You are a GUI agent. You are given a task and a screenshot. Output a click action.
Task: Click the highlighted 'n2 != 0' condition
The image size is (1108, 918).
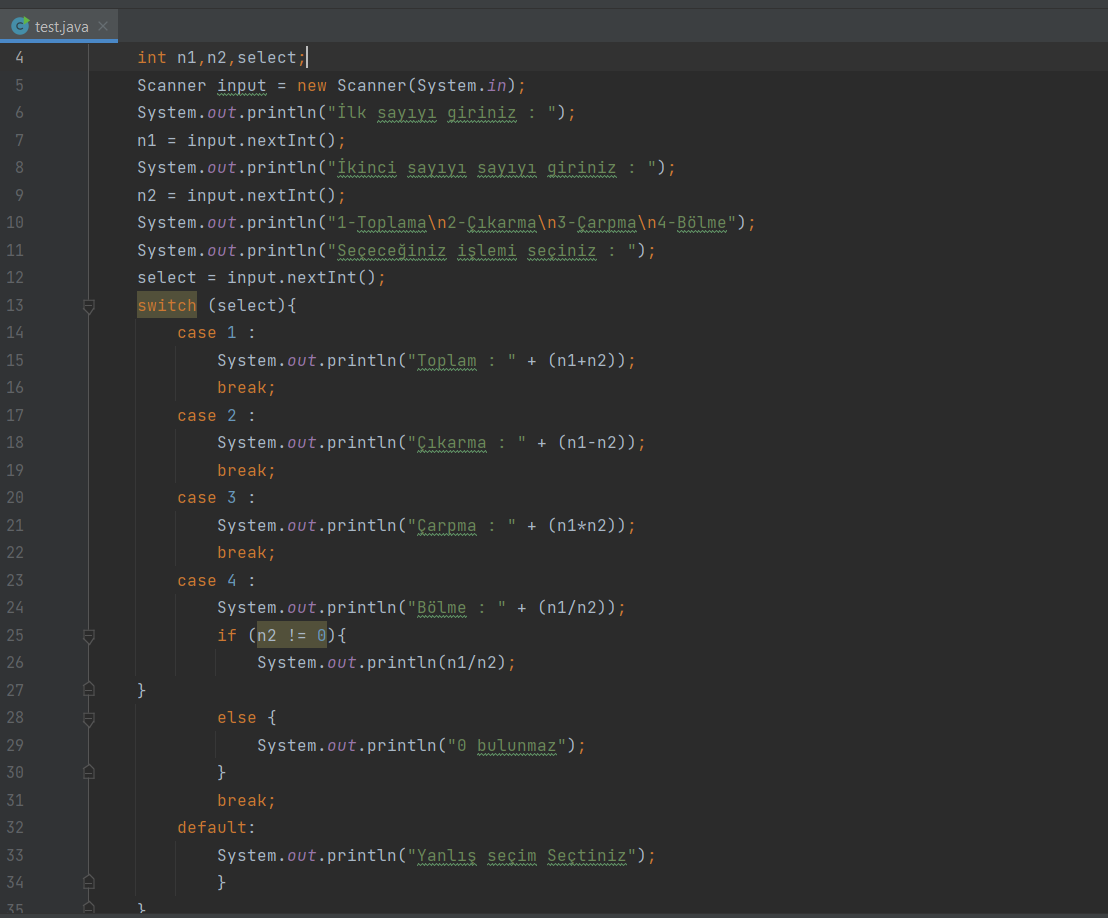point(291,635)
